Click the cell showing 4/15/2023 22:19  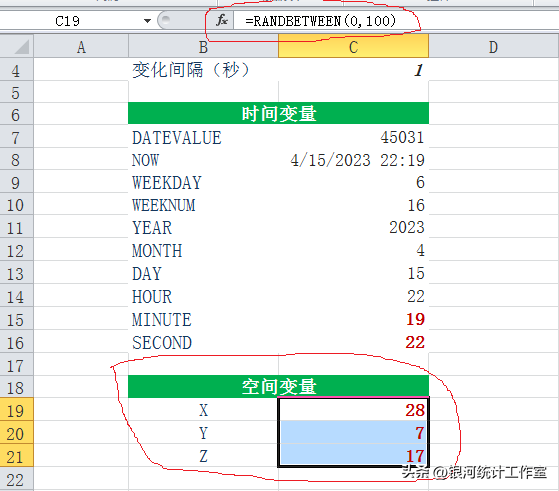353,160
